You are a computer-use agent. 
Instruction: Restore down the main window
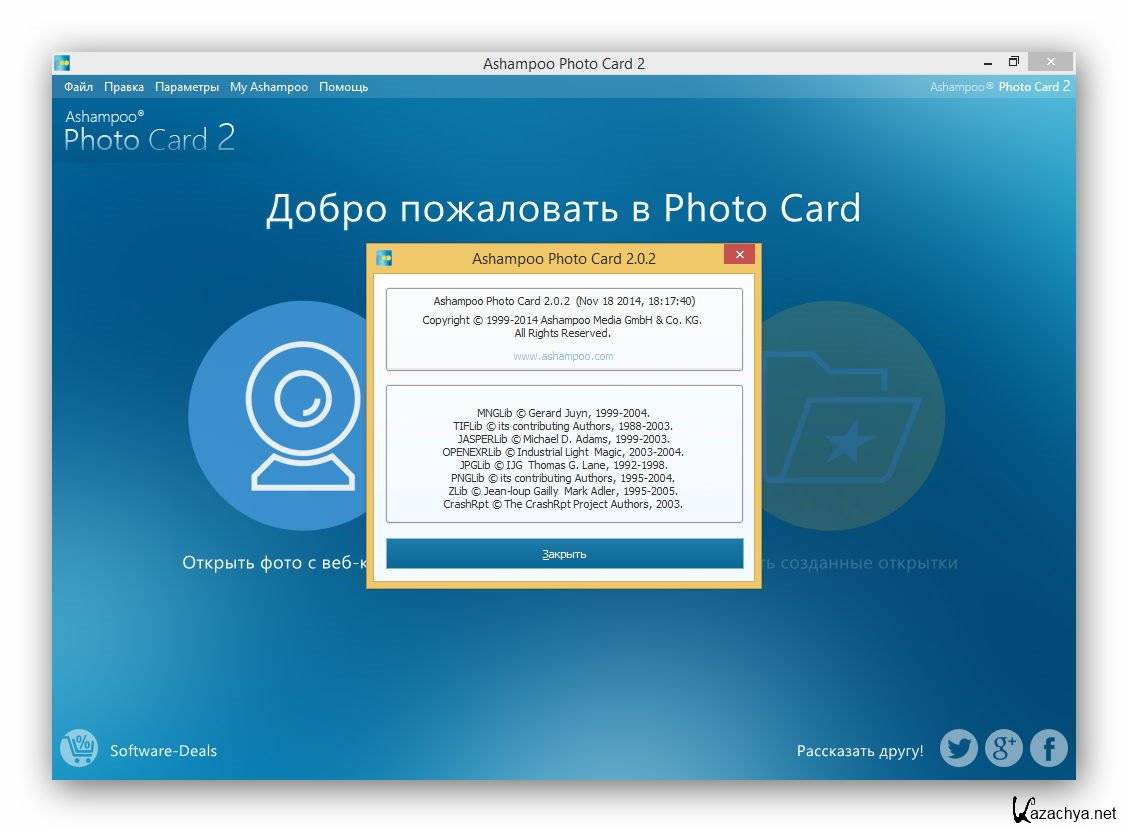[x=1013, y=62]
